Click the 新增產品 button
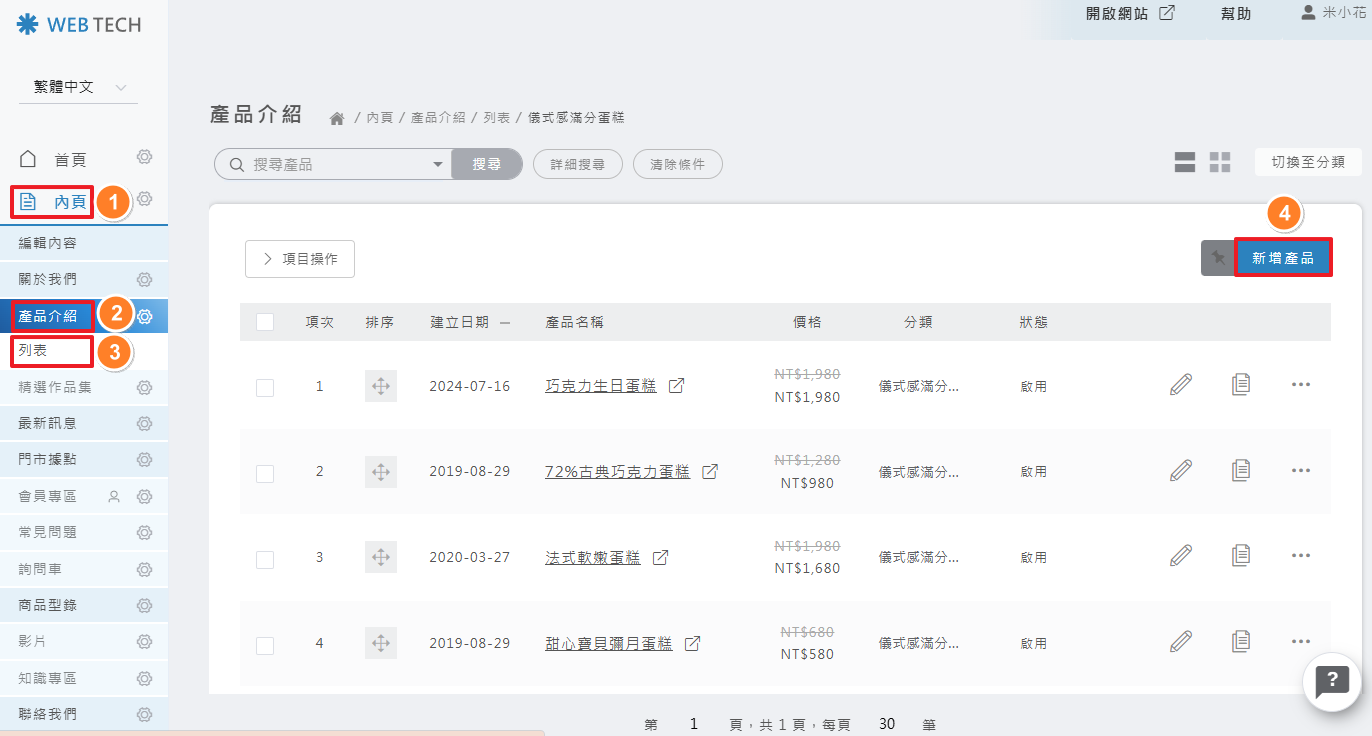This screenshot has width=1372, height=736. (1283, 258)
